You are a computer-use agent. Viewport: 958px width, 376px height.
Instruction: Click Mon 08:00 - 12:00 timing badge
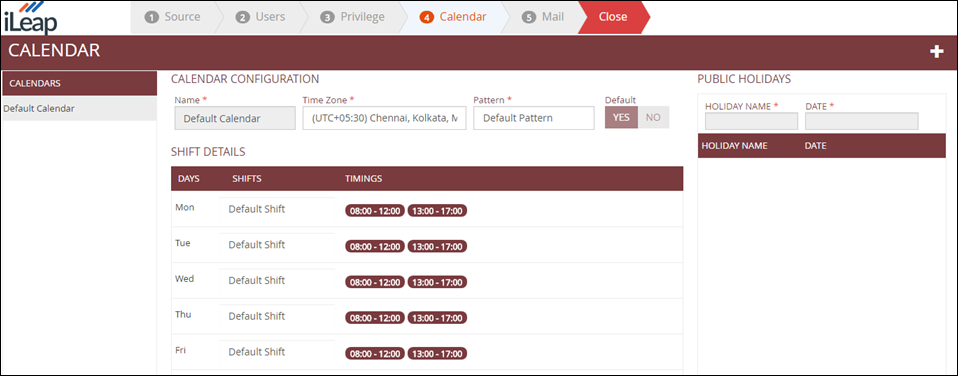click(x=375, y=211)
